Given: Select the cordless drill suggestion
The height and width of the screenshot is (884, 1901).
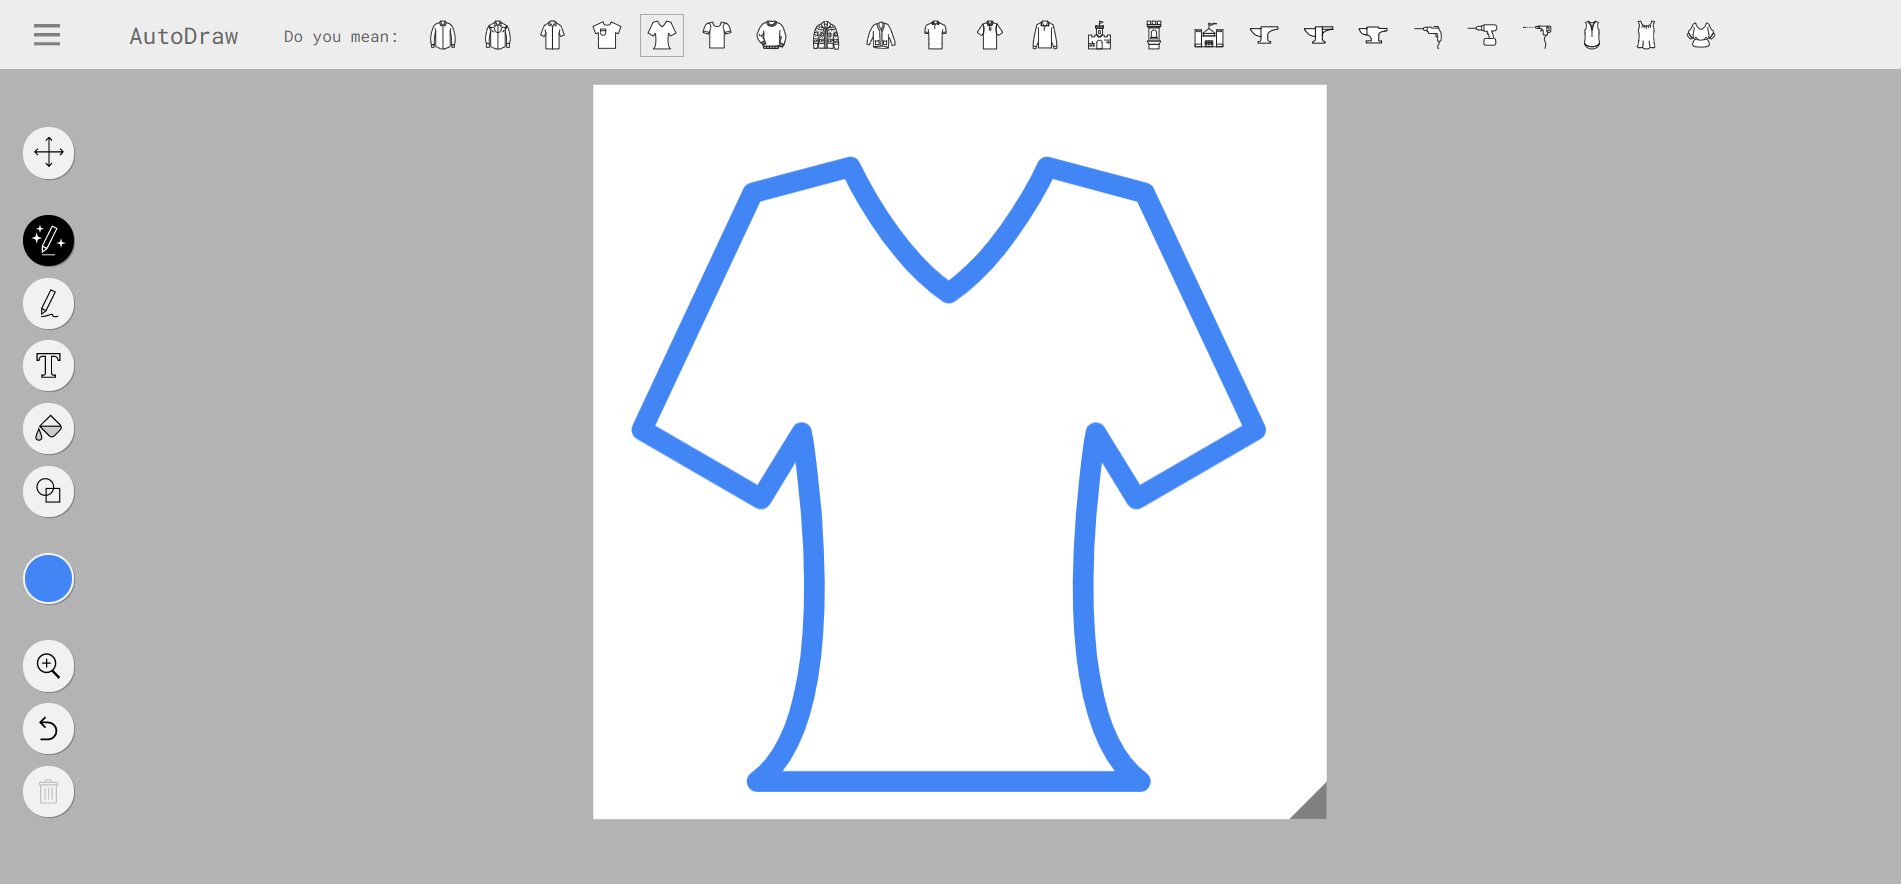Looking at the screenshot, I should (x=1482, y=36).
